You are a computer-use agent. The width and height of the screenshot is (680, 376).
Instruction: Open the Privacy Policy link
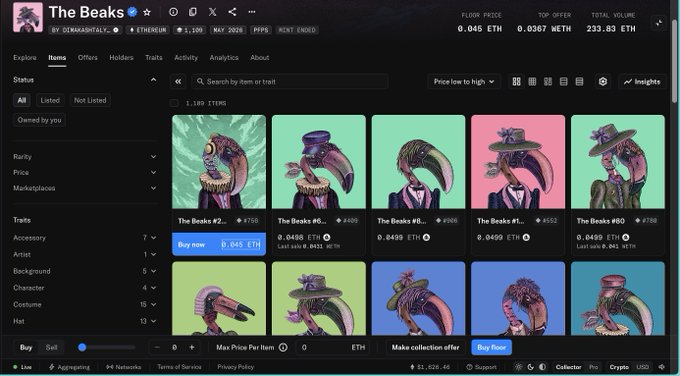235,367
